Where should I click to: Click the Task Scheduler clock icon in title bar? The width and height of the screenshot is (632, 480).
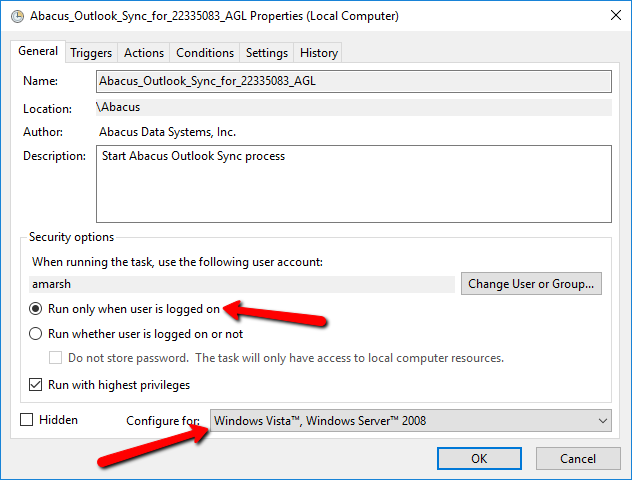point(17,17)
